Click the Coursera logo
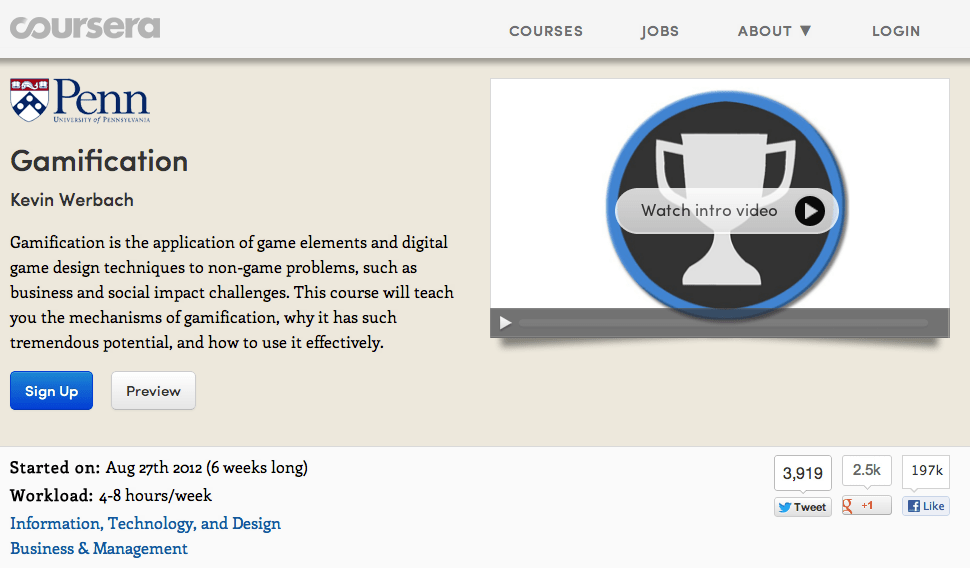This screenshot has height=568, width=970. pyautogui.click(x=85, y=28)
